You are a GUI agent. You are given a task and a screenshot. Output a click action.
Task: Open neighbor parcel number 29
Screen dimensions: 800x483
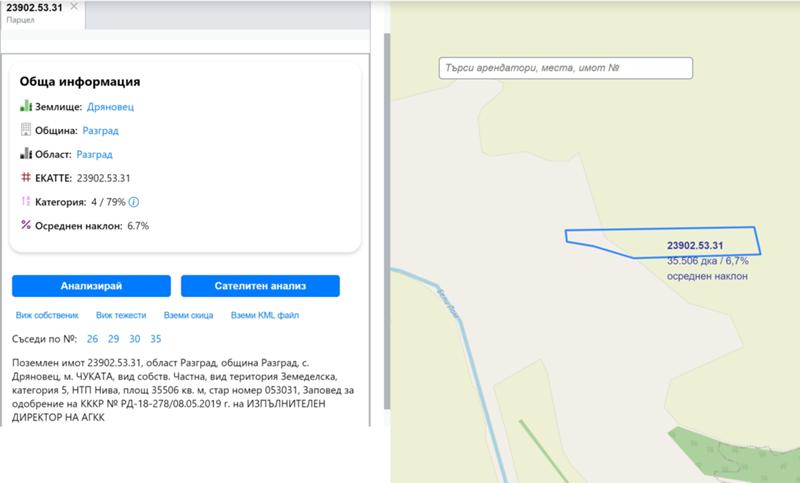(113, 339)
